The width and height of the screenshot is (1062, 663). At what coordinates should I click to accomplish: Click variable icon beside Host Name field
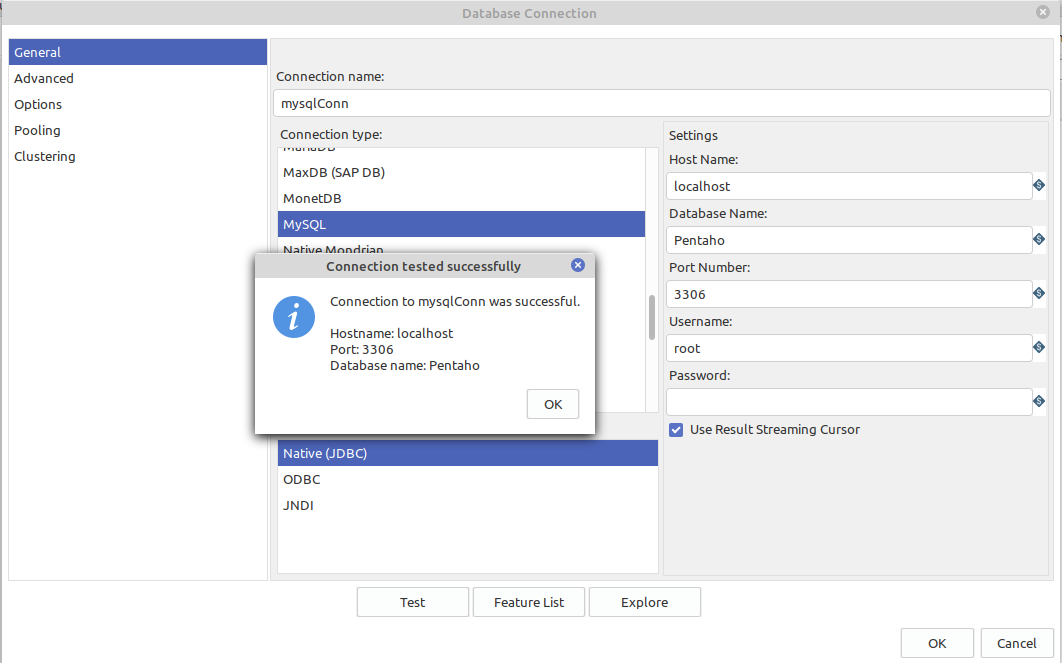[x=1039, y=186]
